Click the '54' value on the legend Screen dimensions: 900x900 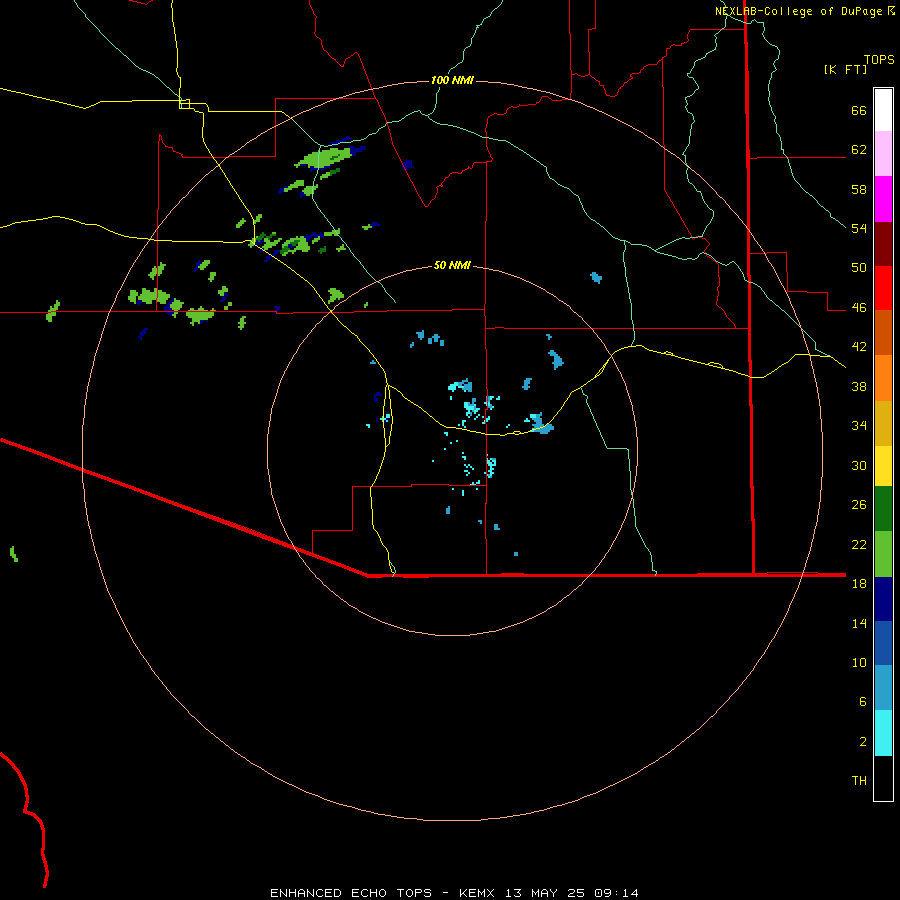[x=859, y=228]
